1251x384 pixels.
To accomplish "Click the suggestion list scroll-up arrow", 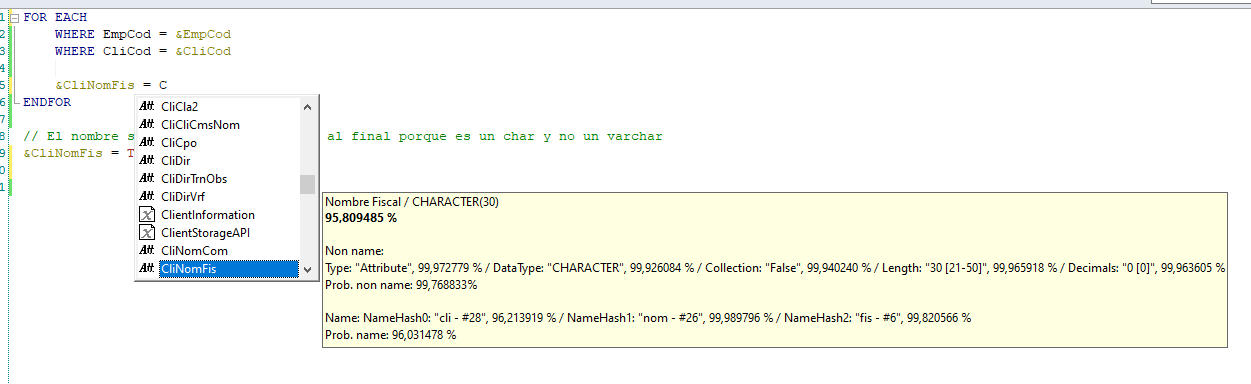I will 308,106.
